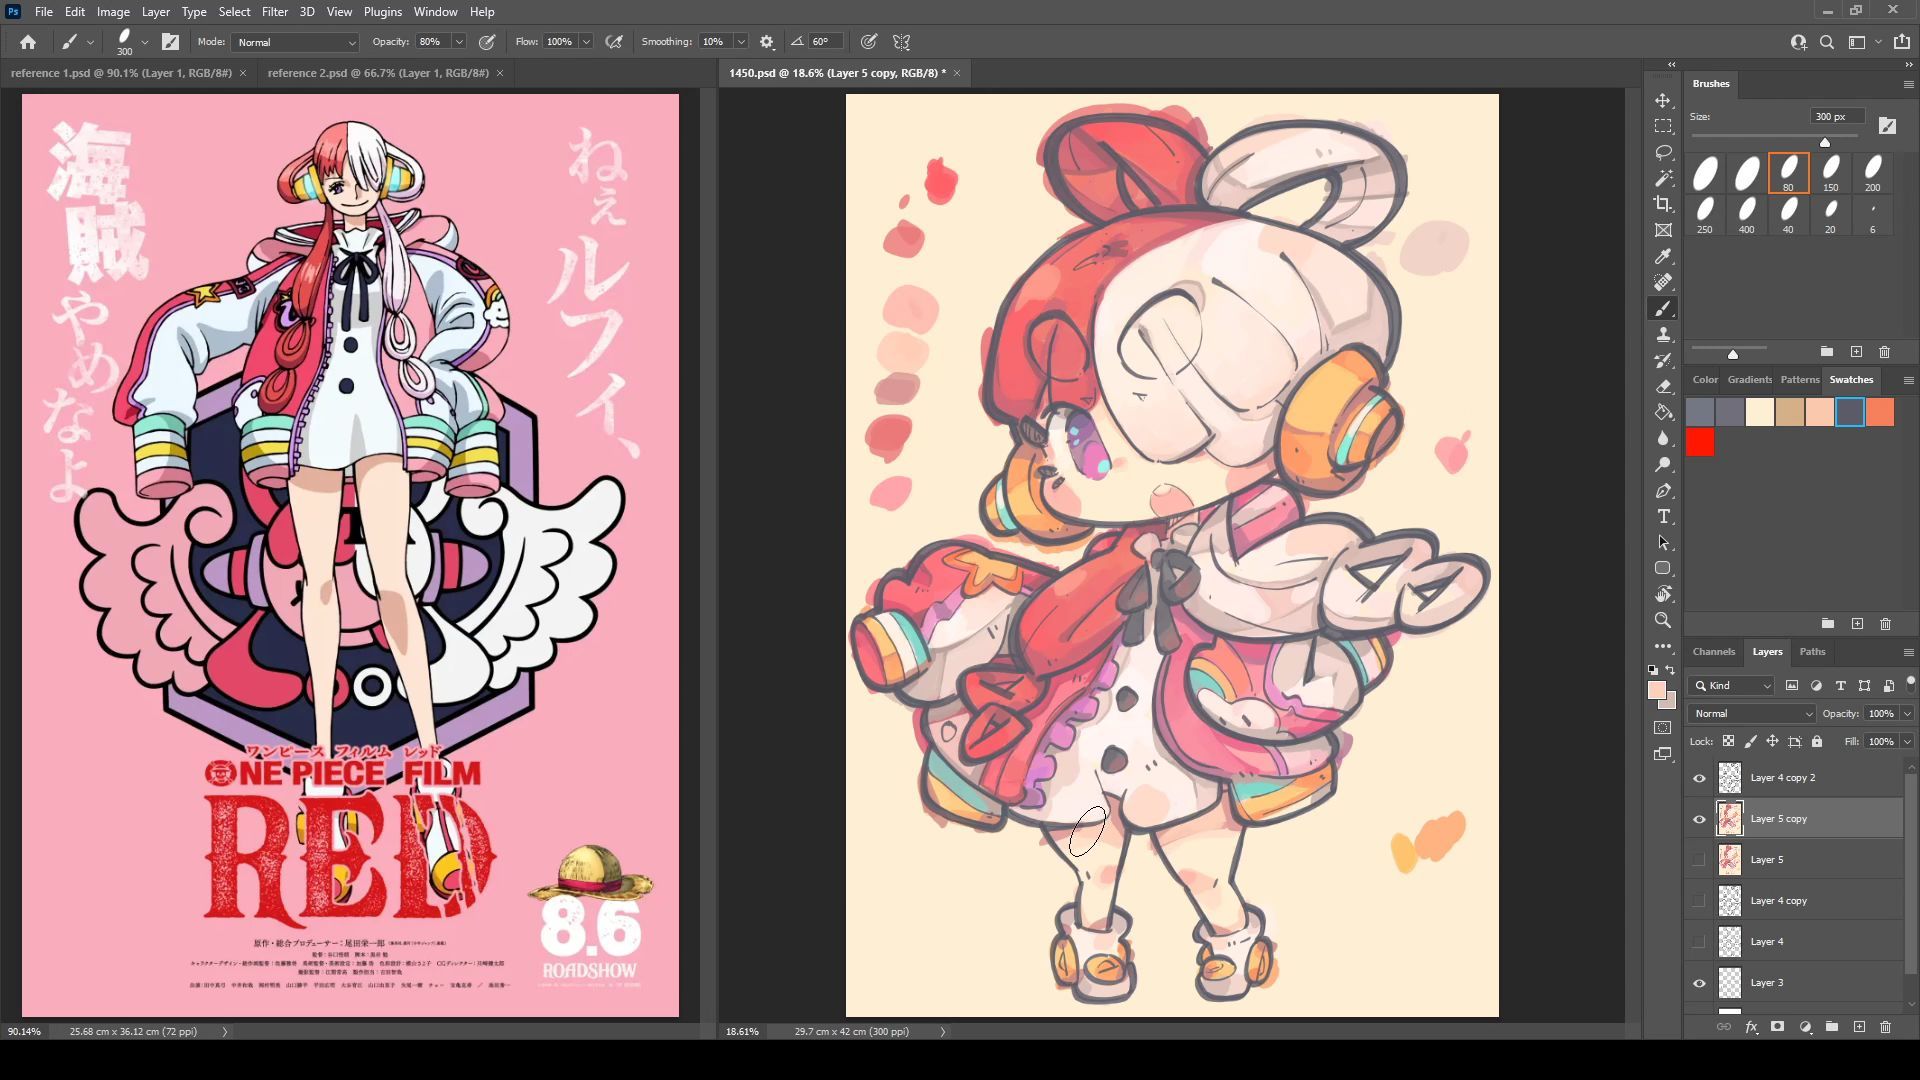Open brush preset picker arrow
The height and width of the screenshot is (1080, 1920).
pyautogui.click(x=145, y=42)
